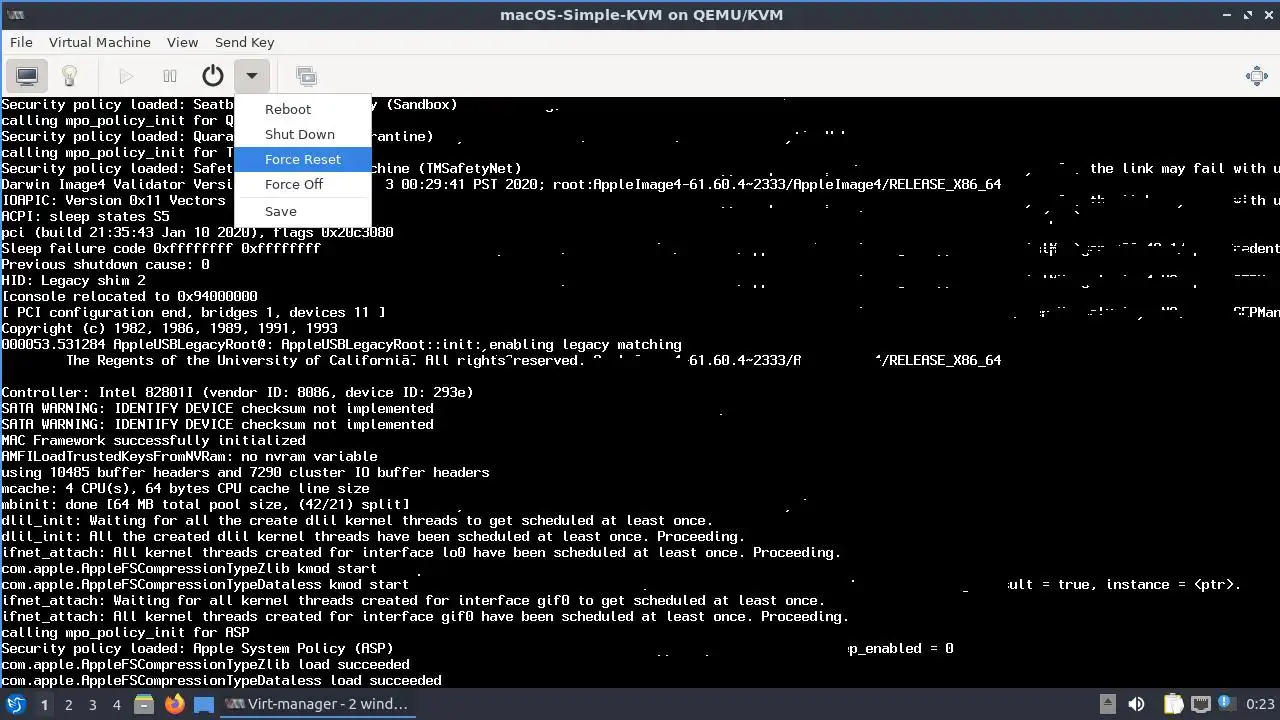Click 'AMFILoadTrustedKeysFromNVRam: no nvram variable' line

tap(190, 456)
